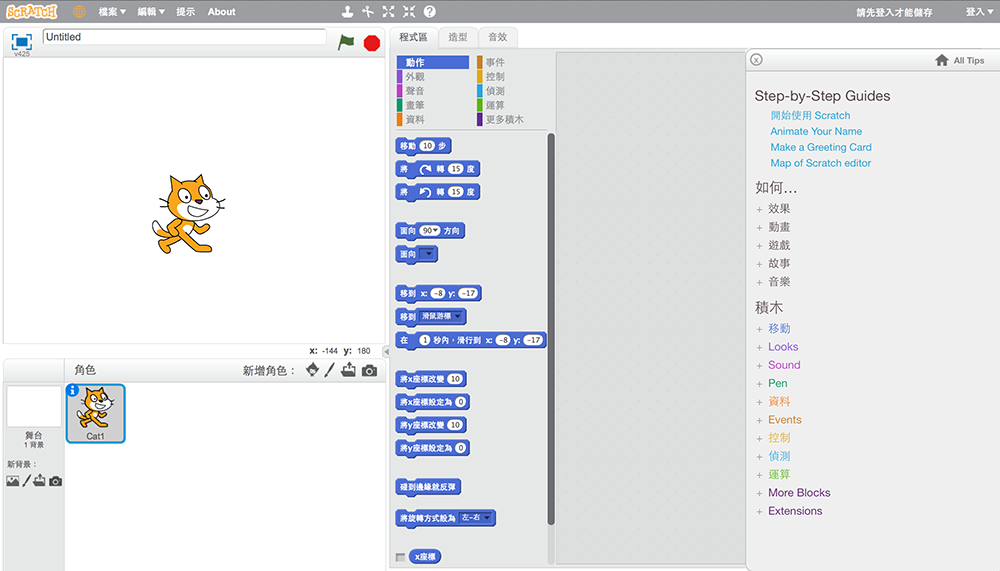Open the empty 面向 target dropdown
Screen dimensions: 1000x571
click(x=428, y=254)
